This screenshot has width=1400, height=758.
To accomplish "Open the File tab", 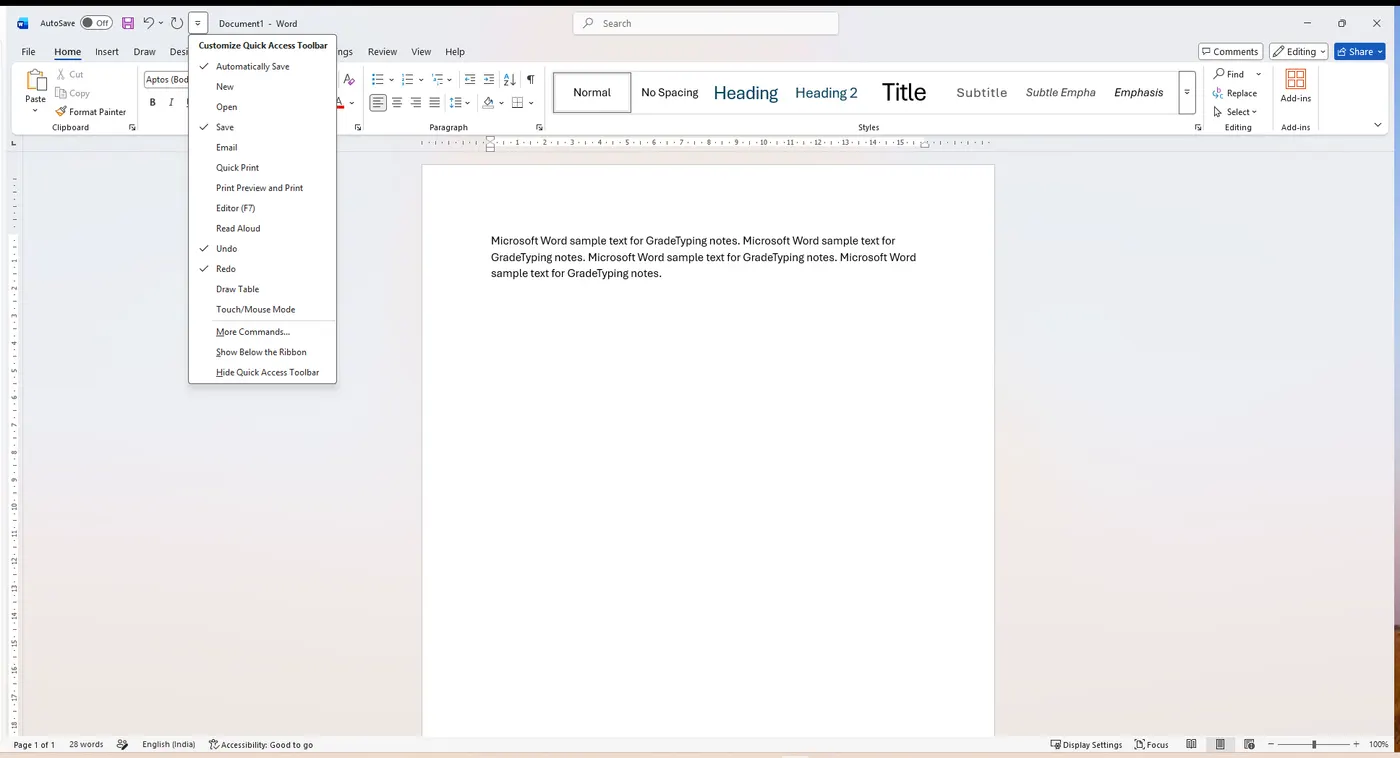I will (28, 52).
